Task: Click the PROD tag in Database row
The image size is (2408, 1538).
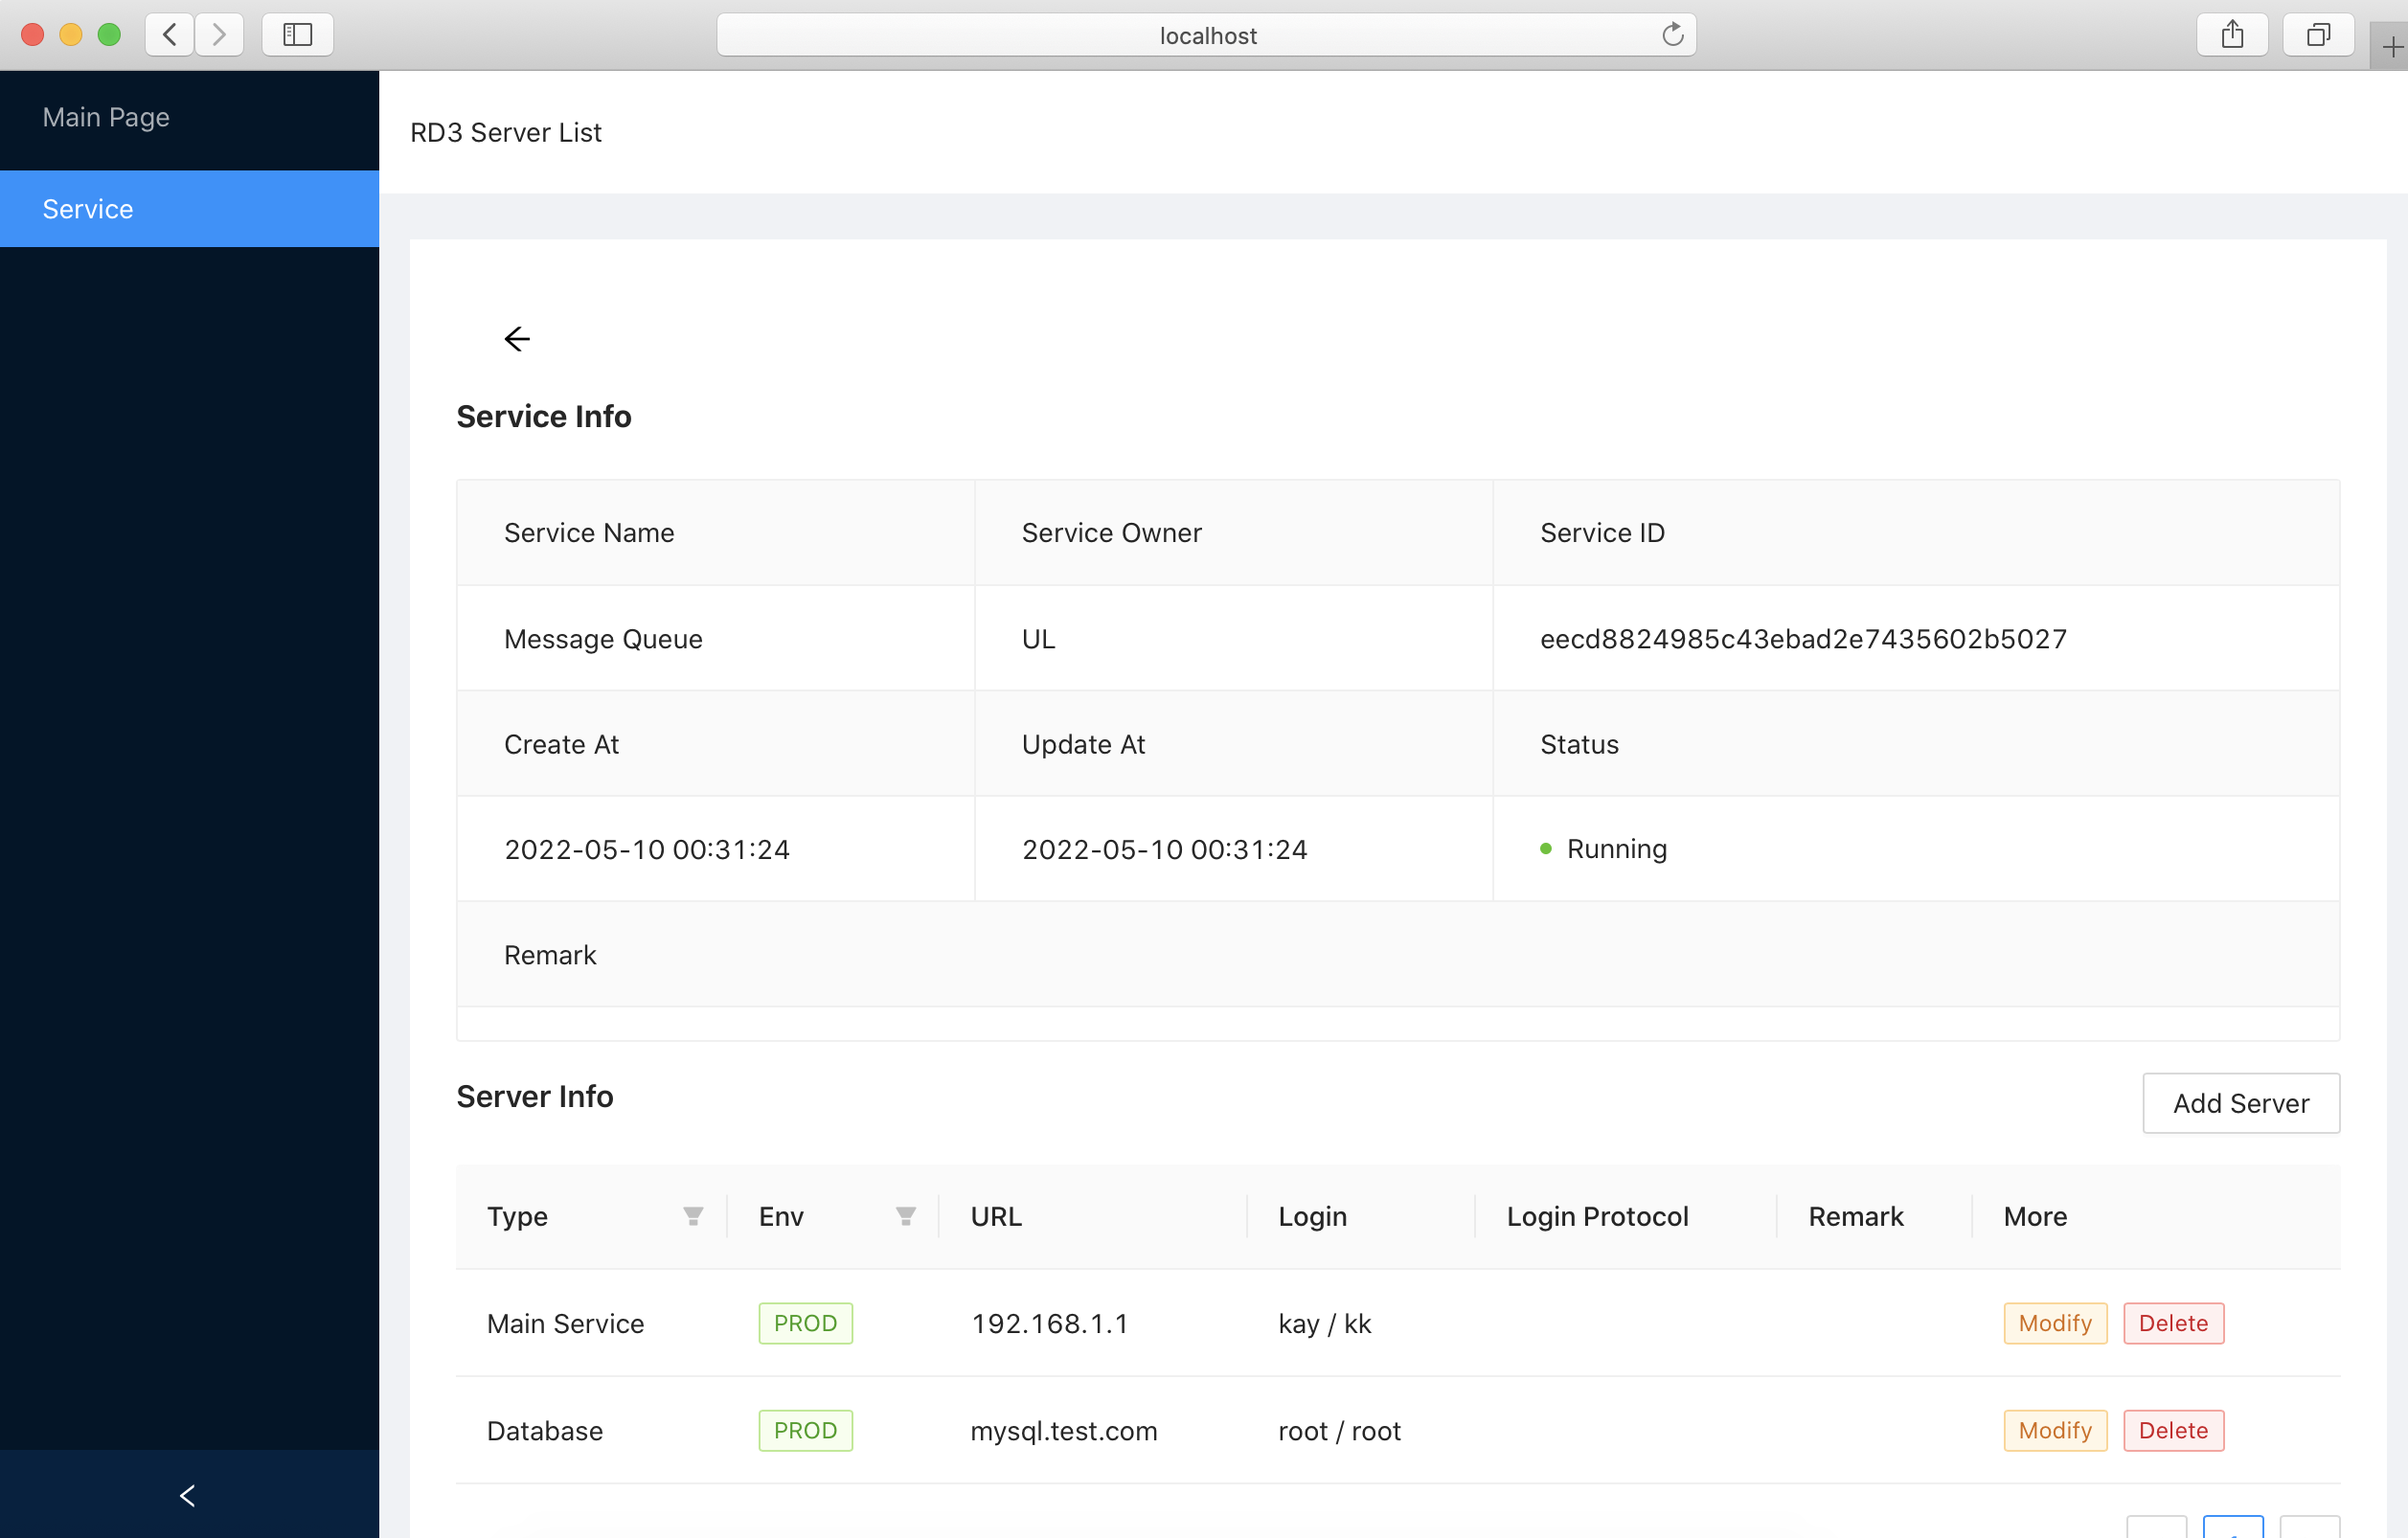Action: coord(805,1430)
